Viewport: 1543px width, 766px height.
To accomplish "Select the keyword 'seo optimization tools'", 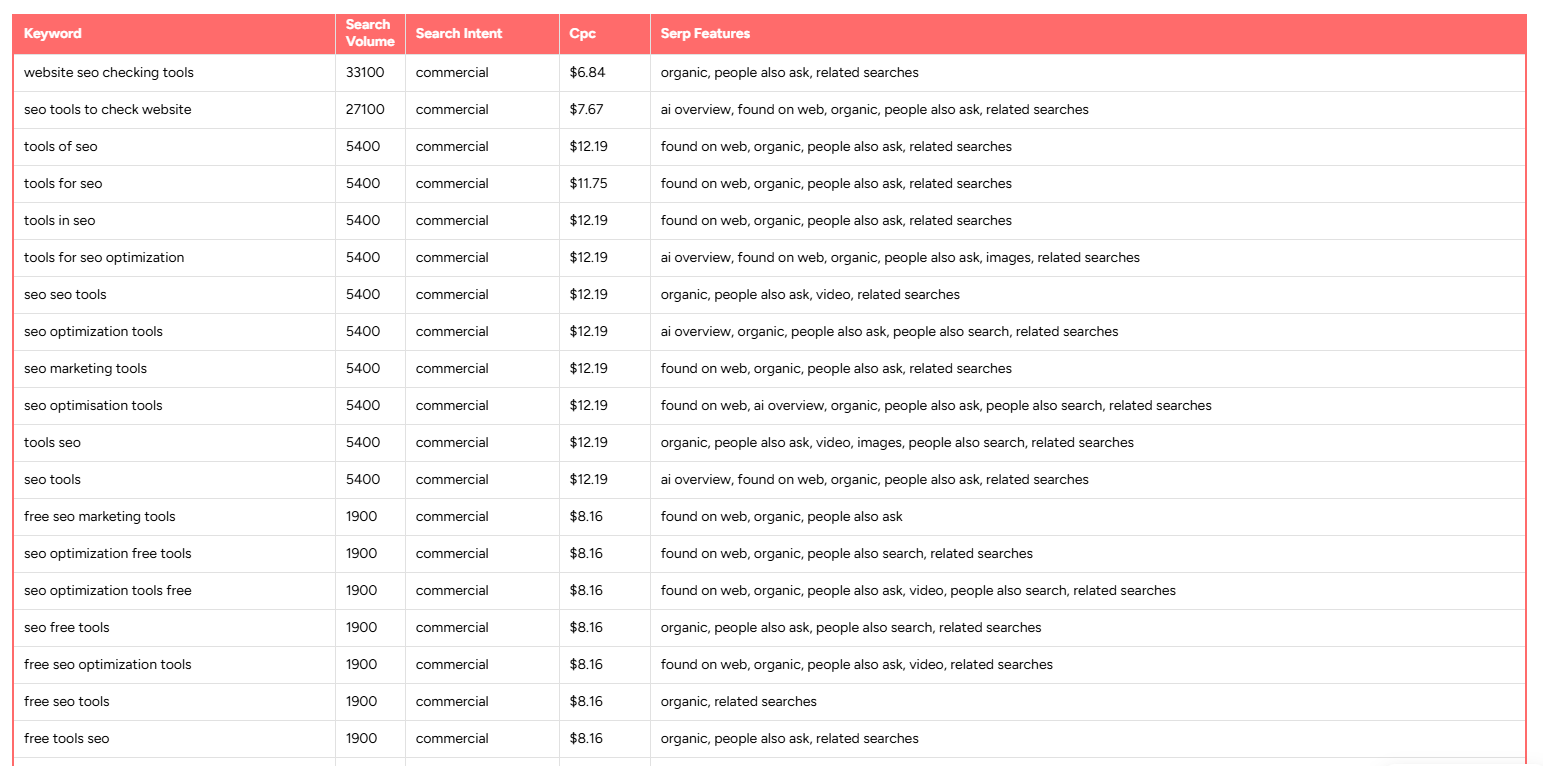I will pos(93,331).
